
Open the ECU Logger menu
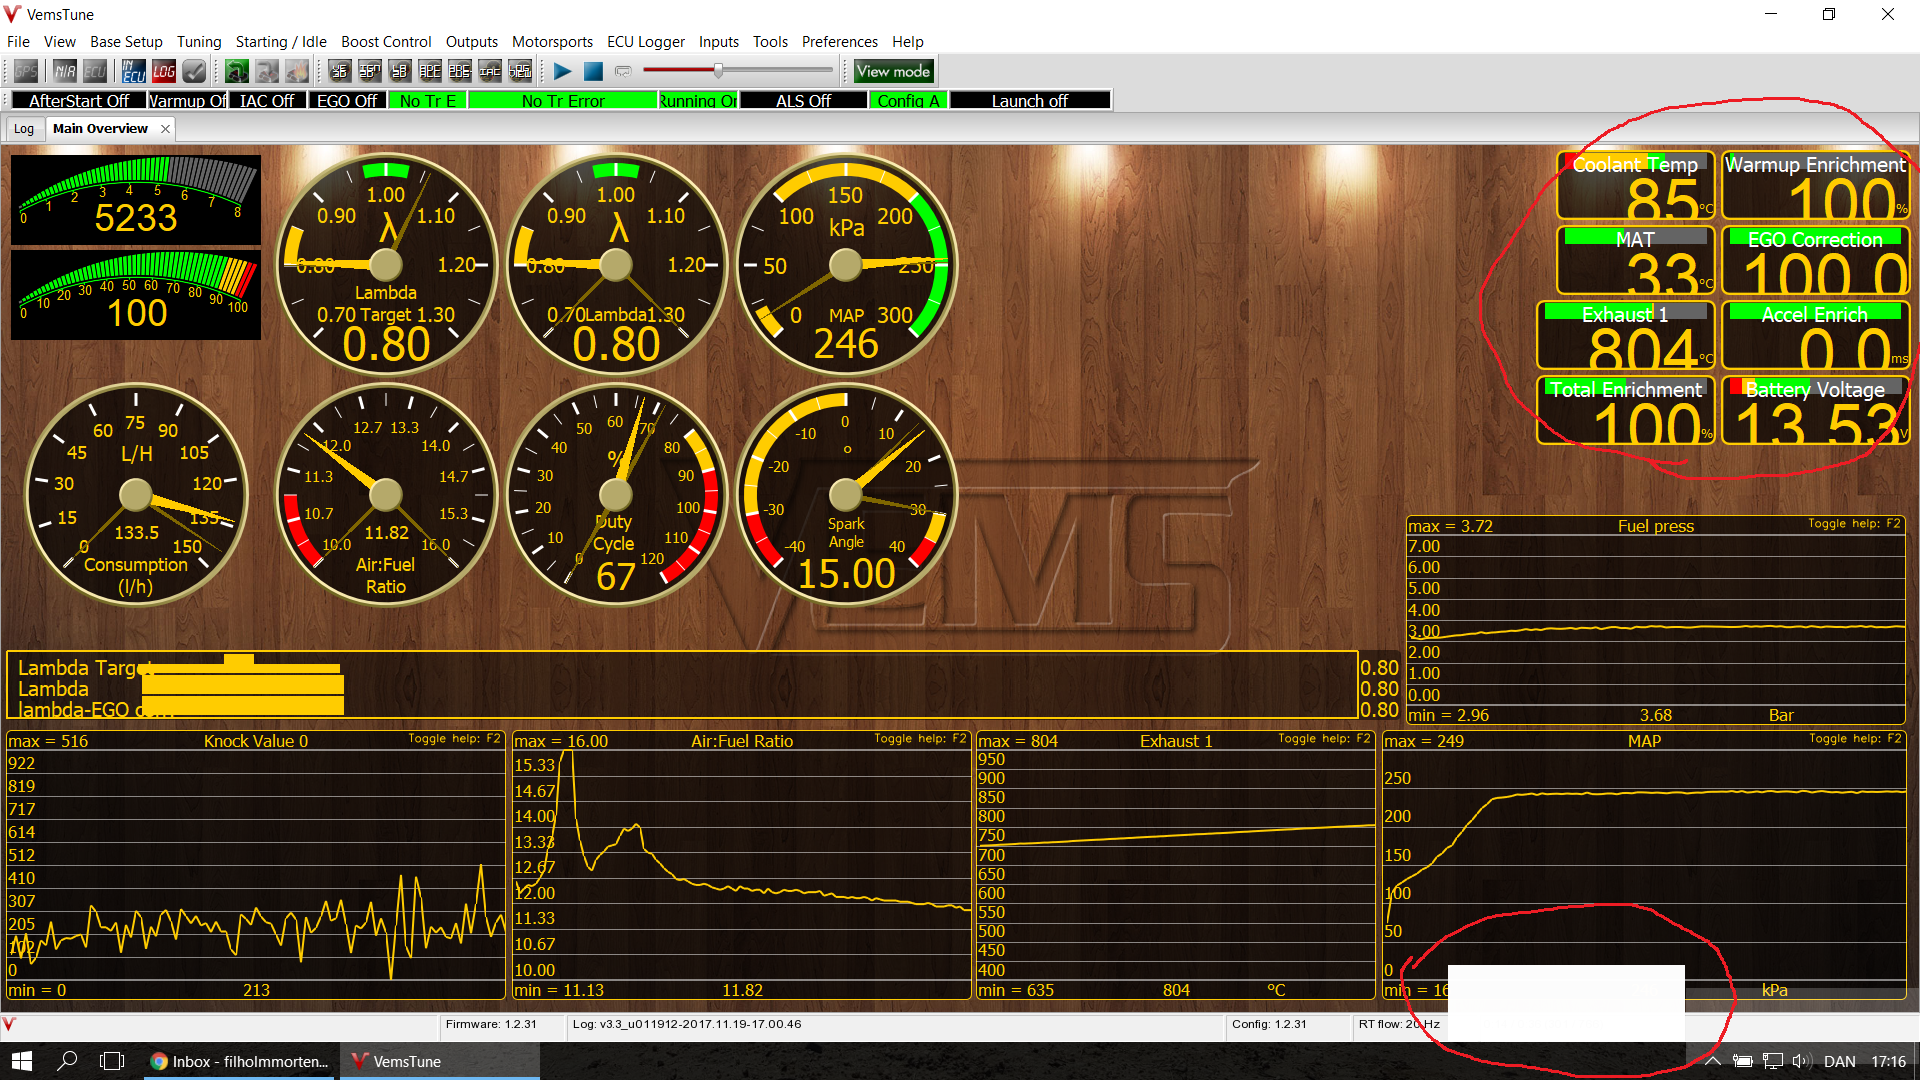tap(646, 42)
